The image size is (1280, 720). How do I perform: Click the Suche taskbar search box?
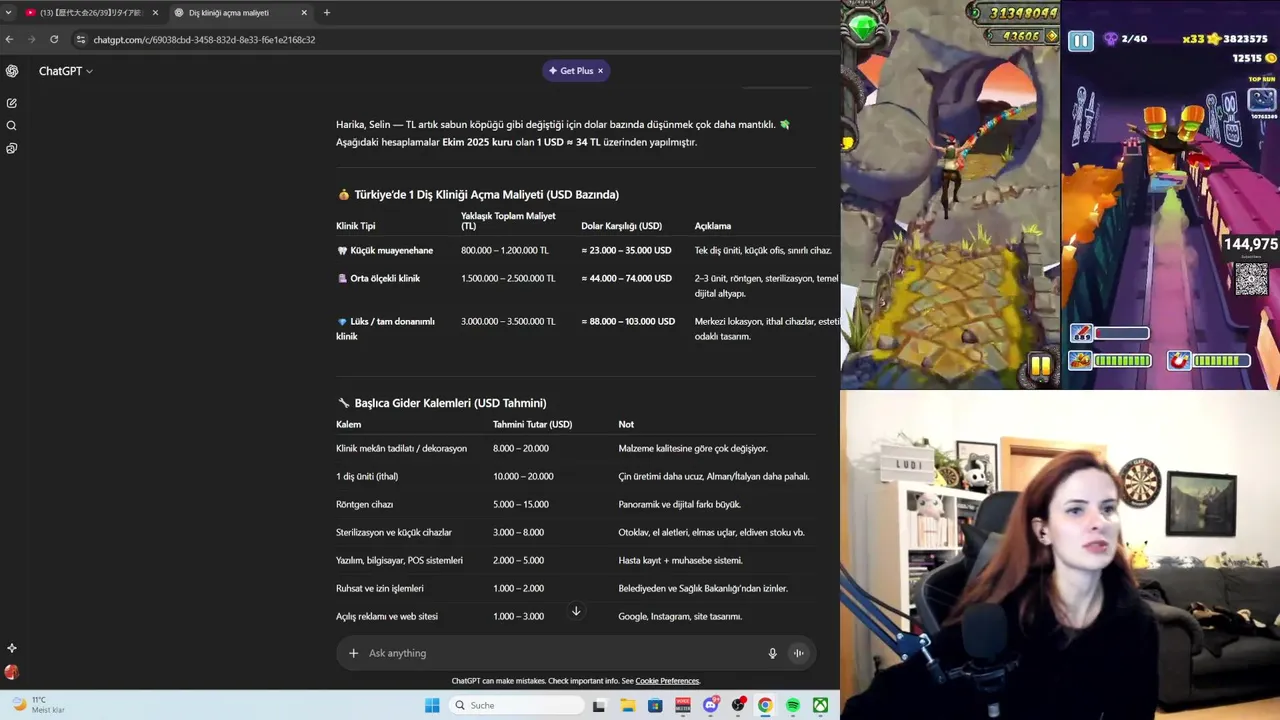516,705
